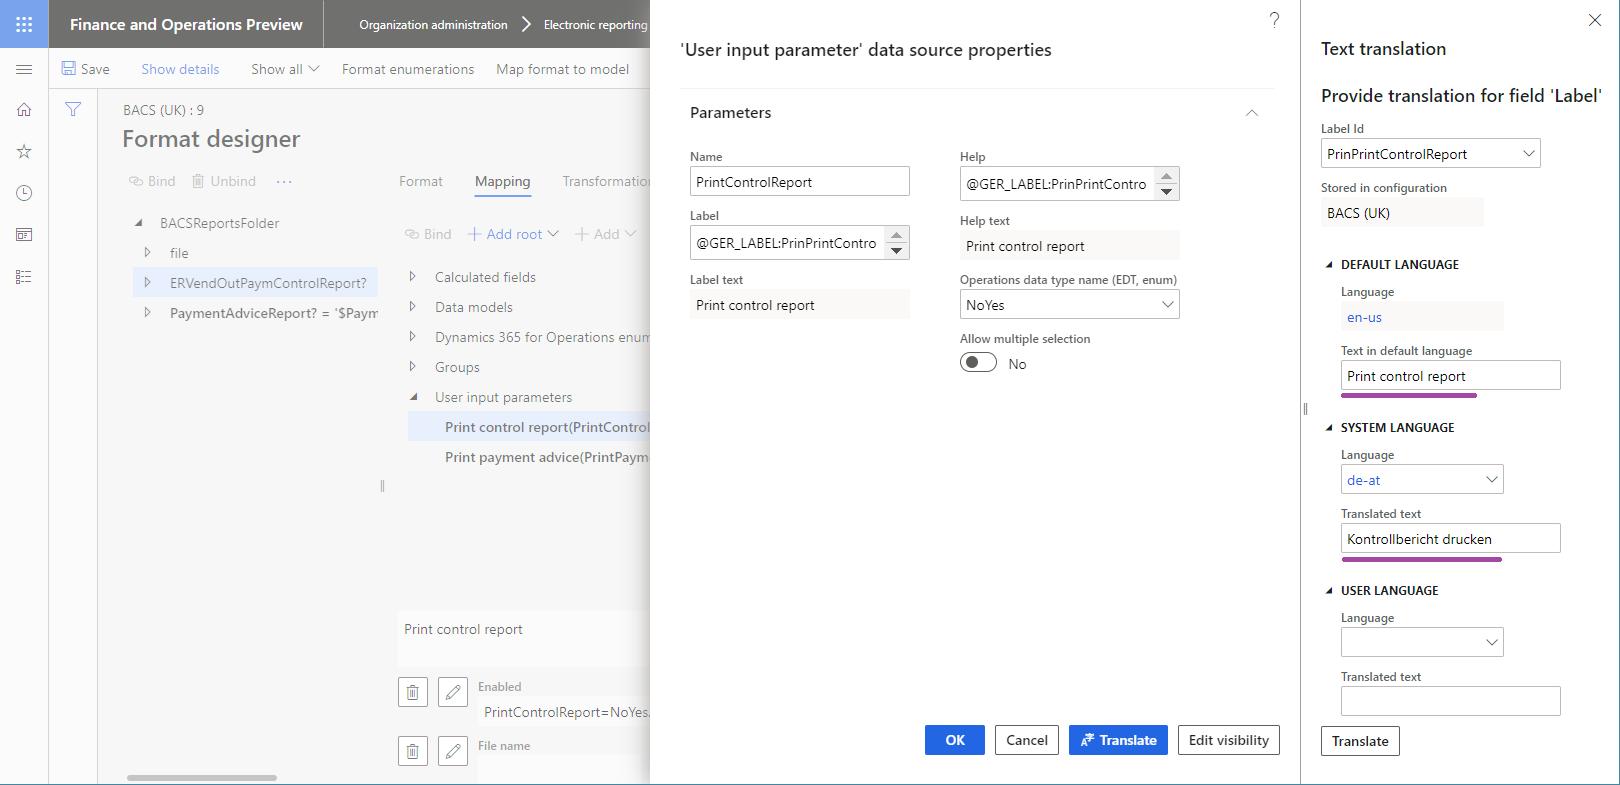Open the help question mark icon
The width and height of the screenshot is (1620, 785).
pyautogui.click(x=1274, y=19)
